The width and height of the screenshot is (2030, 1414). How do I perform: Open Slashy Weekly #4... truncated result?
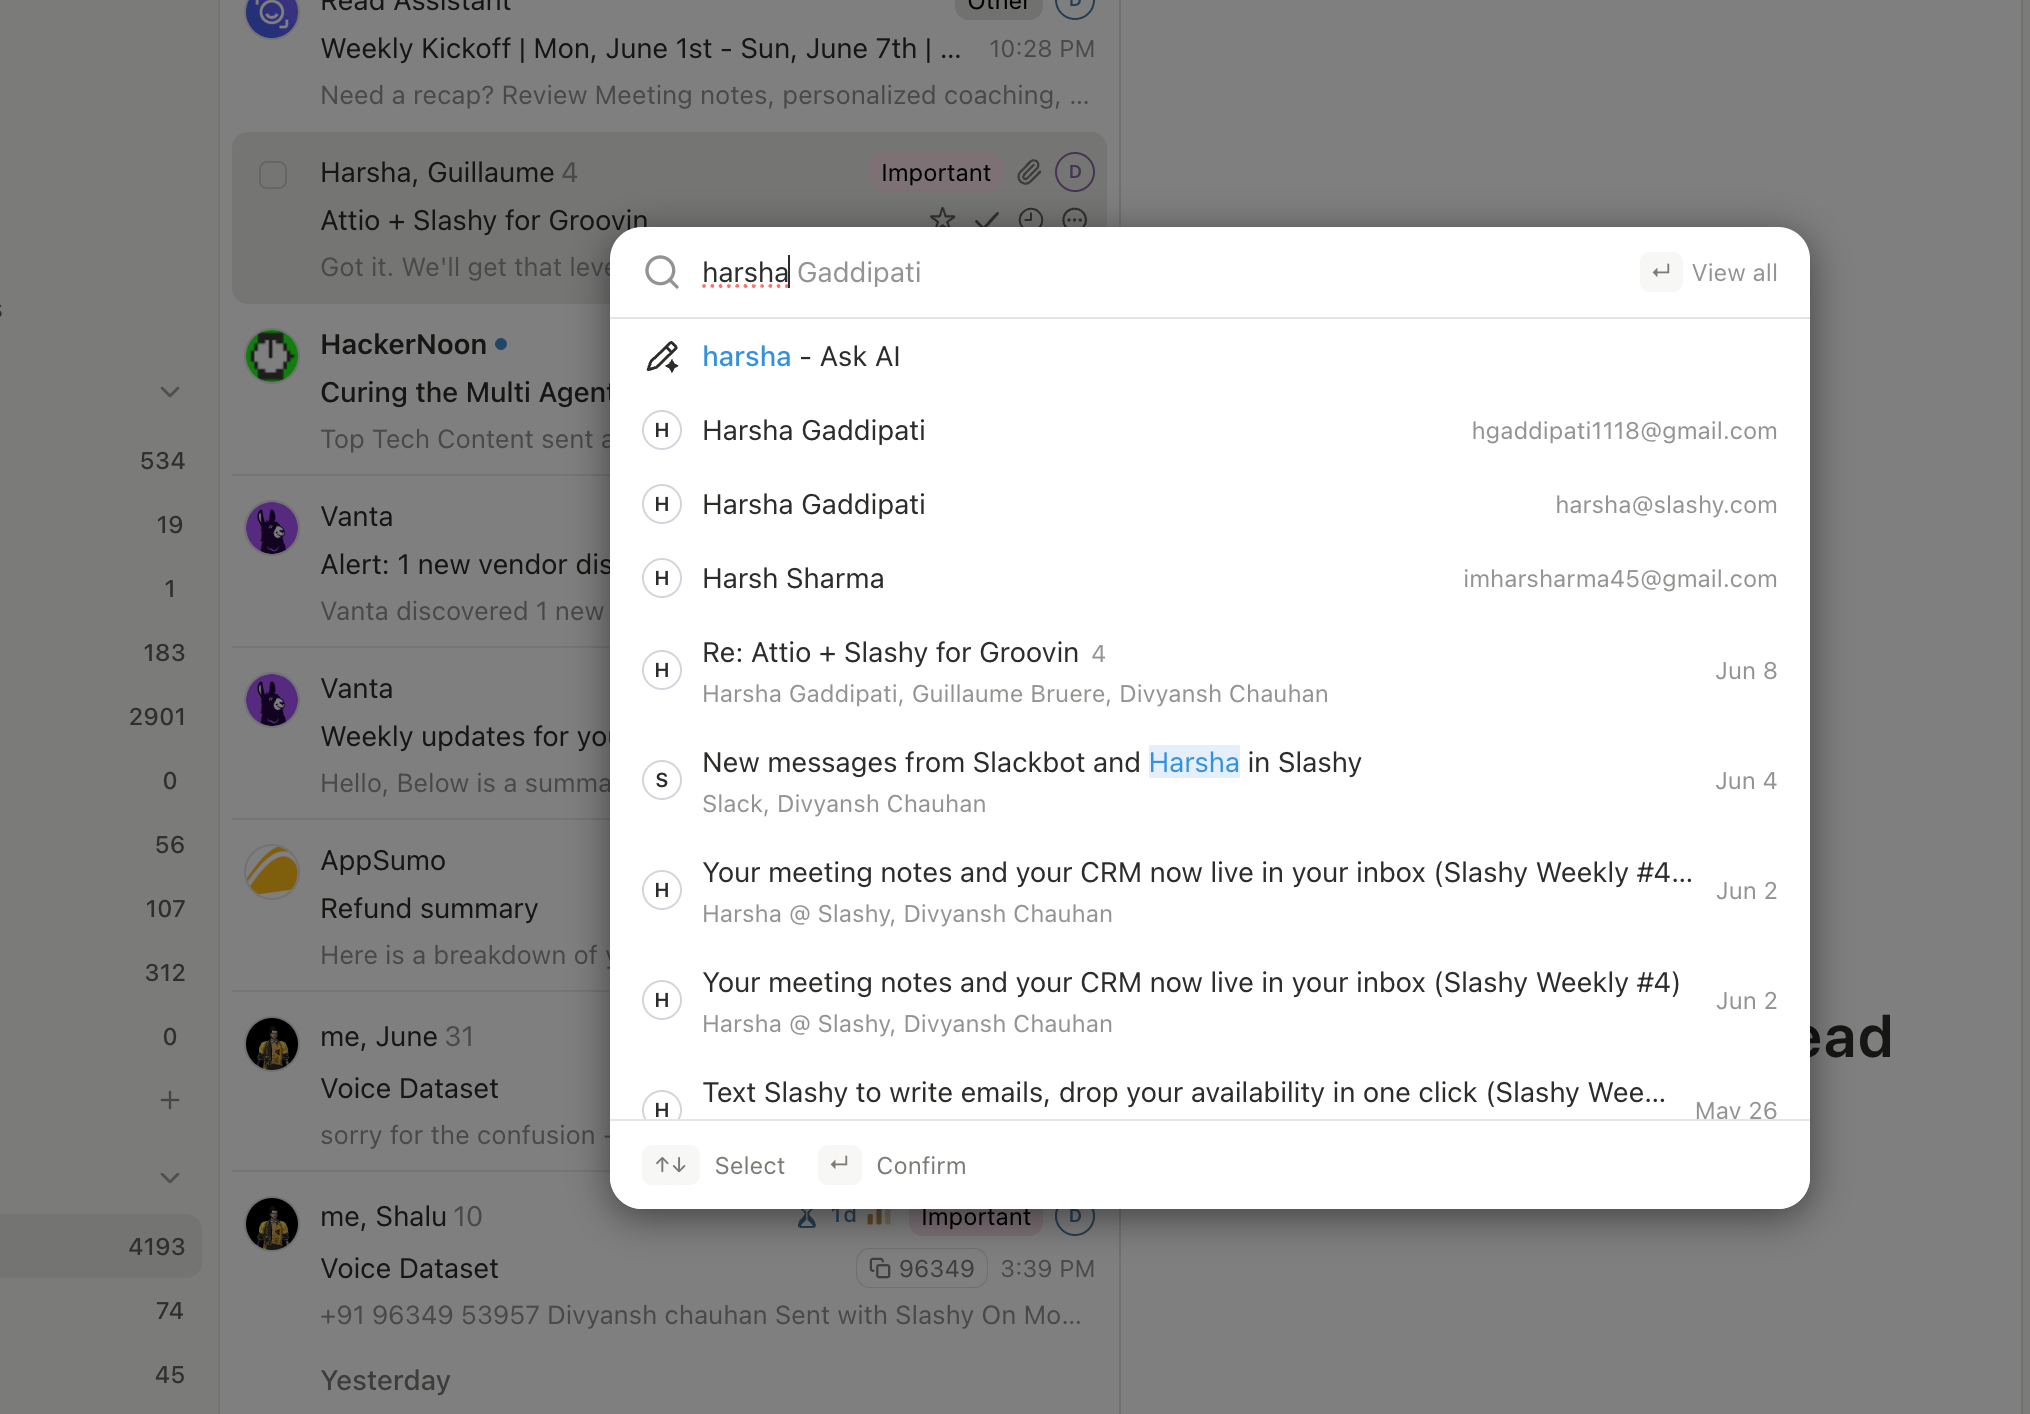tap(1210, 891)
